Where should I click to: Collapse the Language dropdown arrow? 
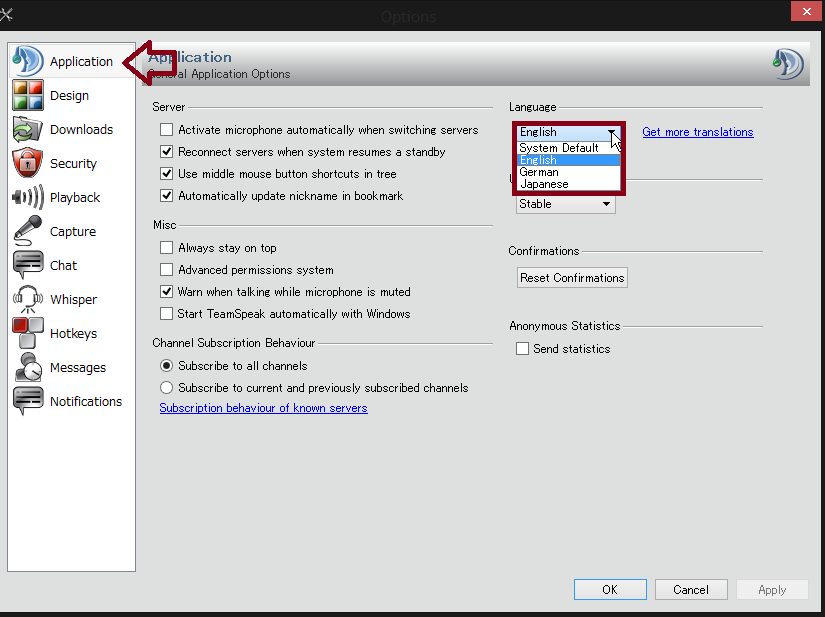click(x=611, y=132)
